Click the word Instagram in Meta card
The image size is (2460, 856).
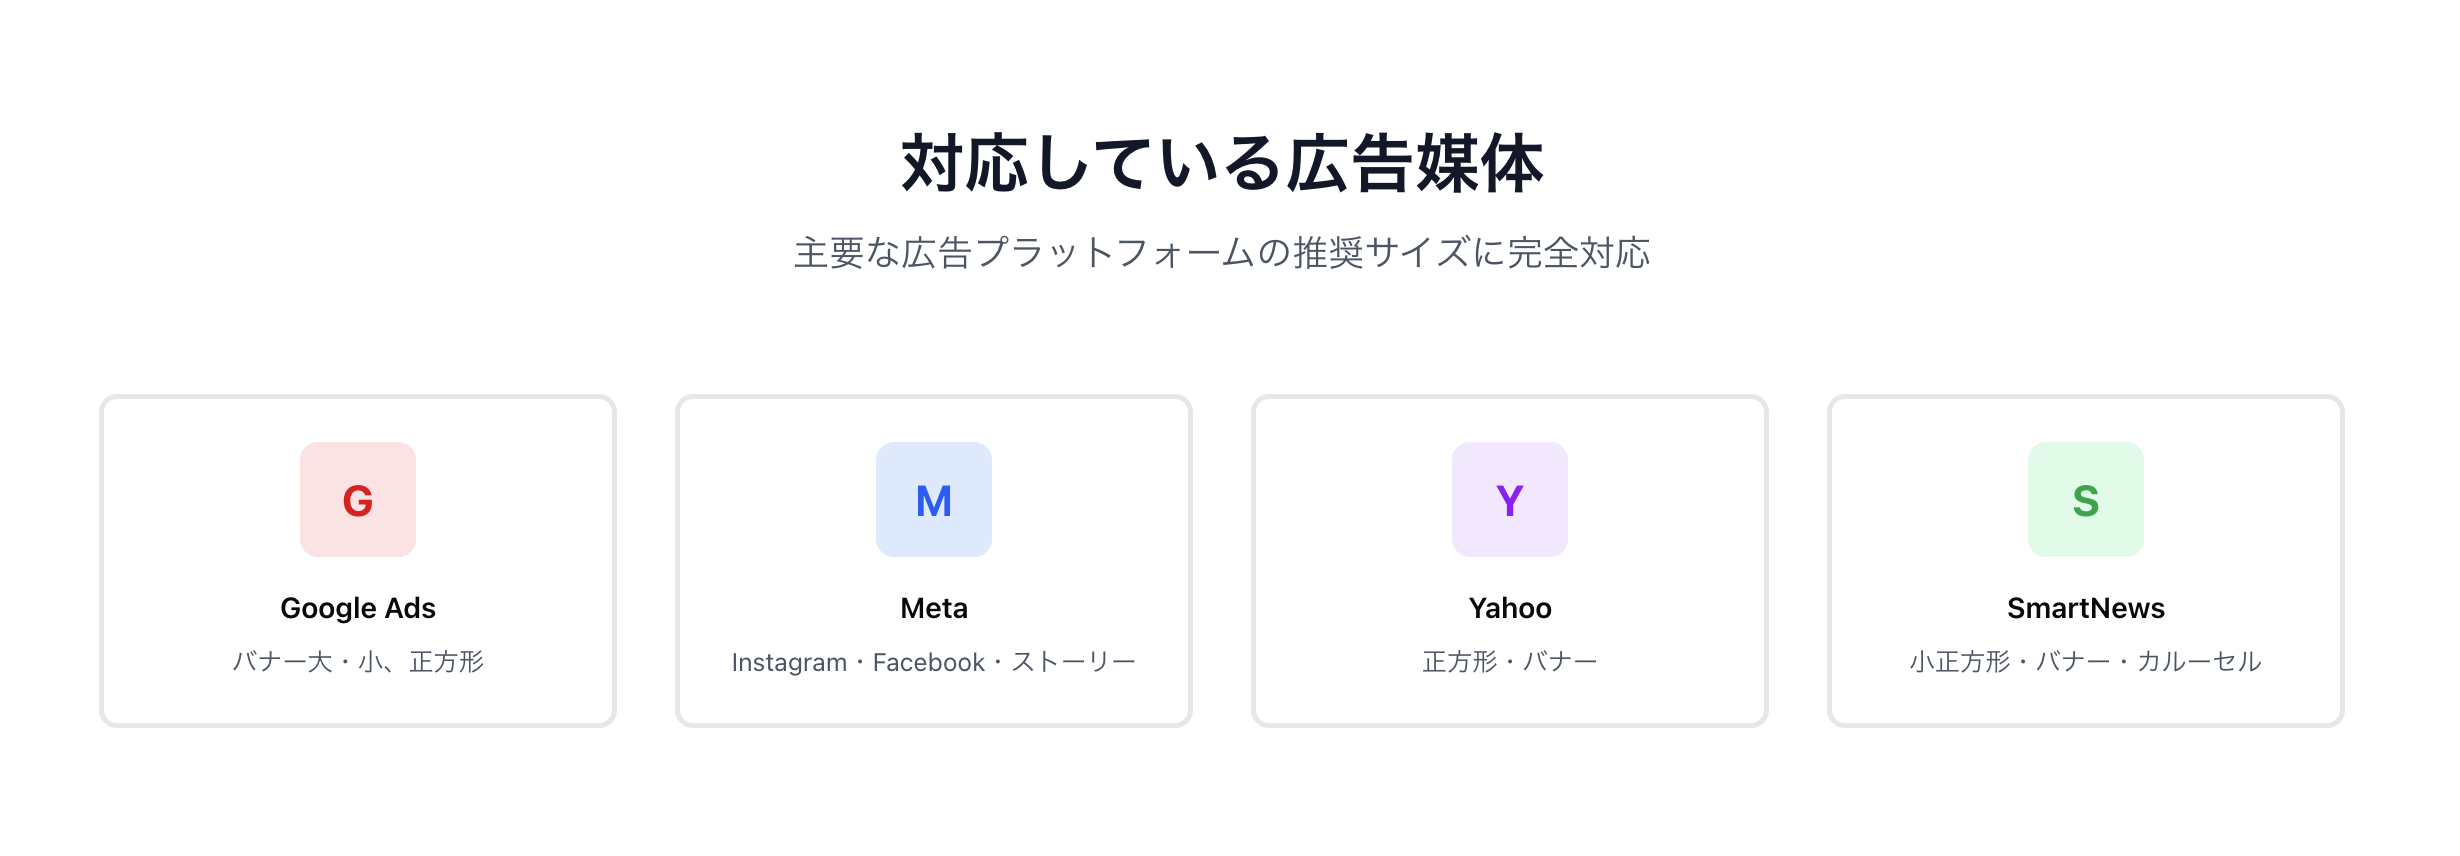(x=789, y=662)
